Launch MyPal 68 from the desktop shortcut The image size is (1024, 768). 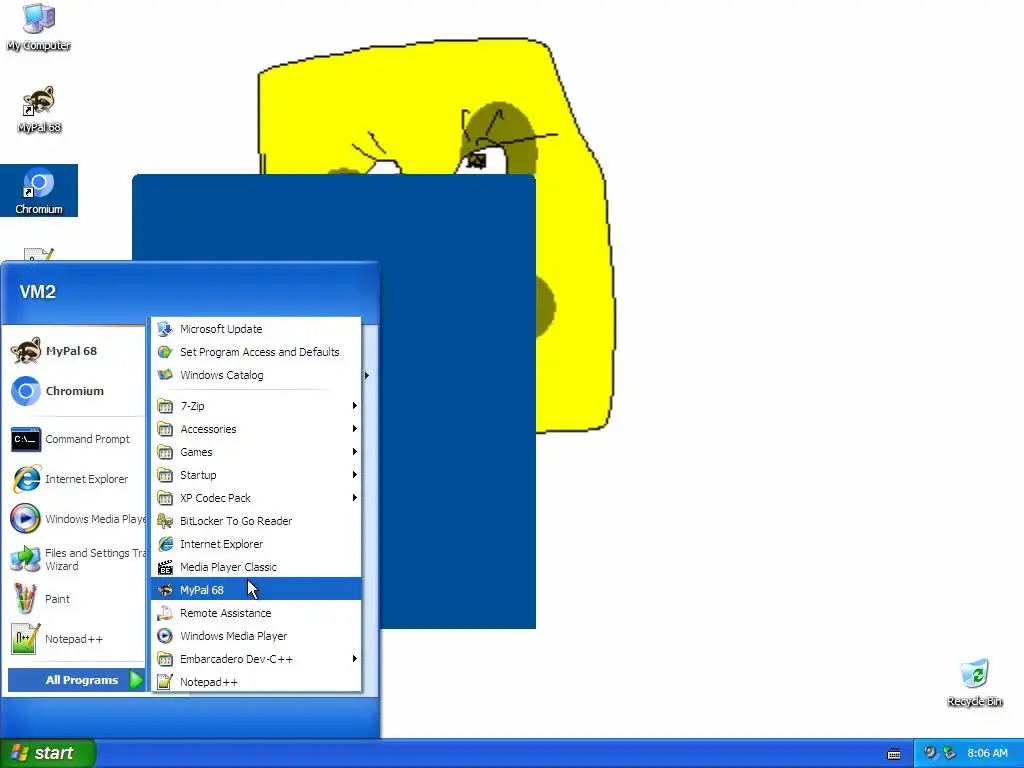click(39, 109)
